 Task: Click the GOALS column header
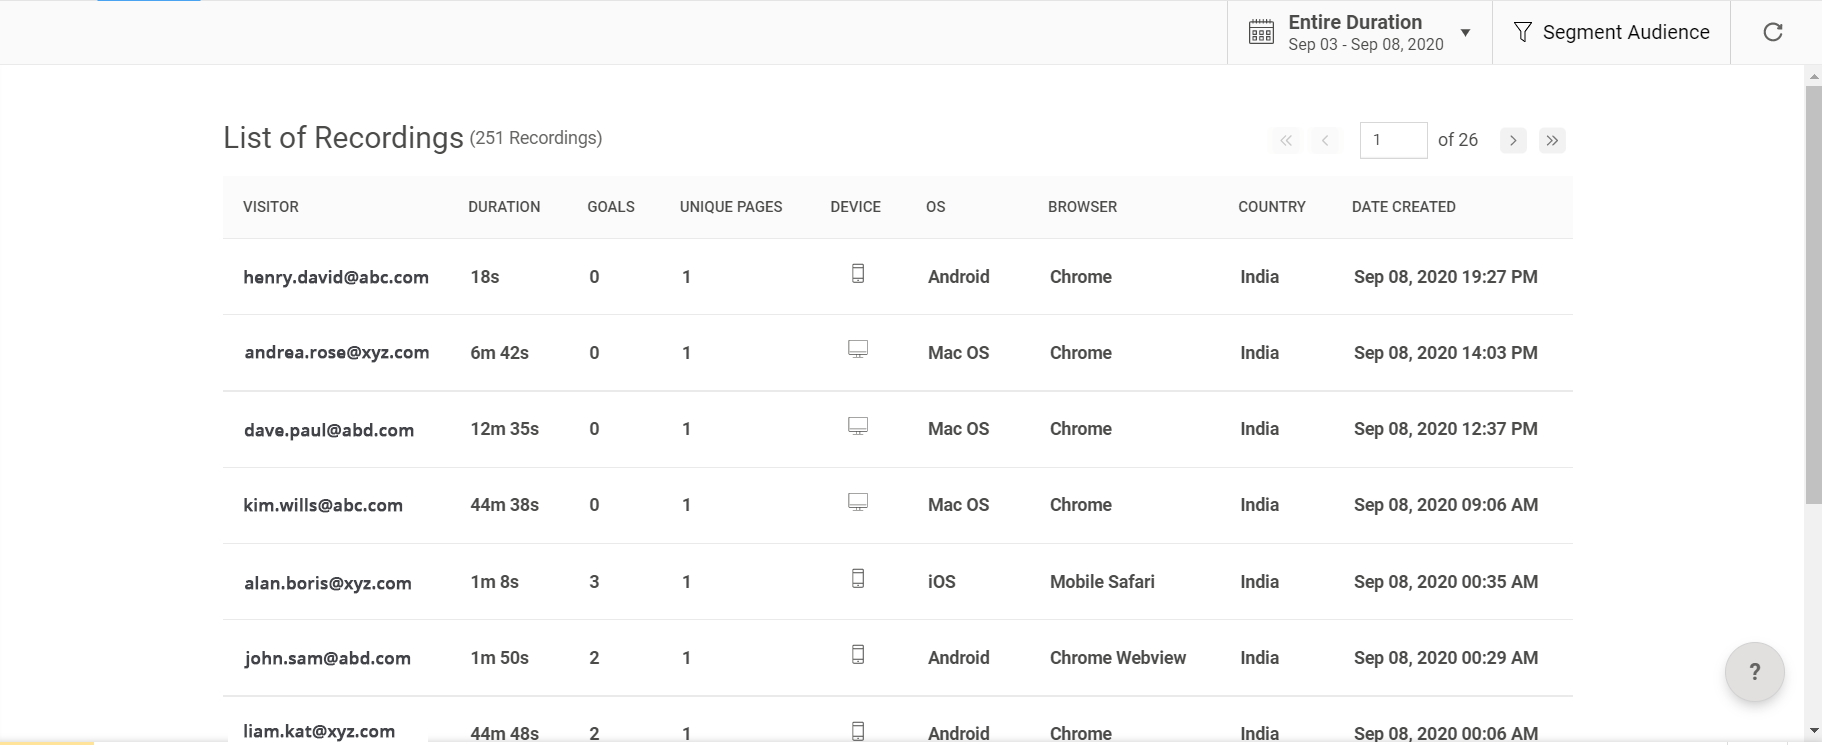click(x=611, y=207)
